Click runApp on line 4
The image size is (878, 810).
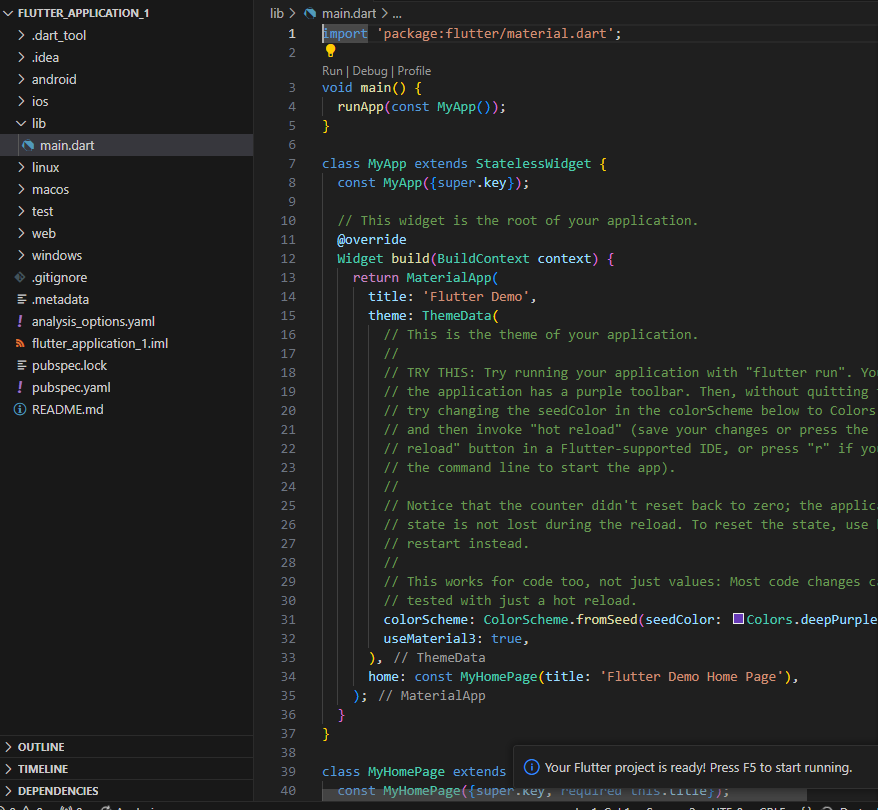360,106
